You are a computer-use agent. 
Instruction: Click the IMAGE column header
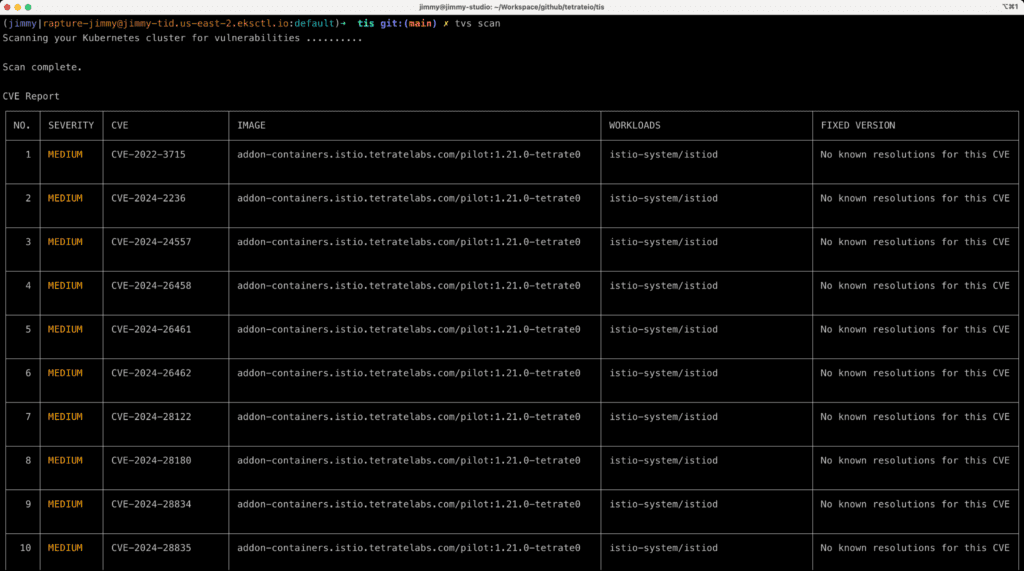click(x=251, y=126)
